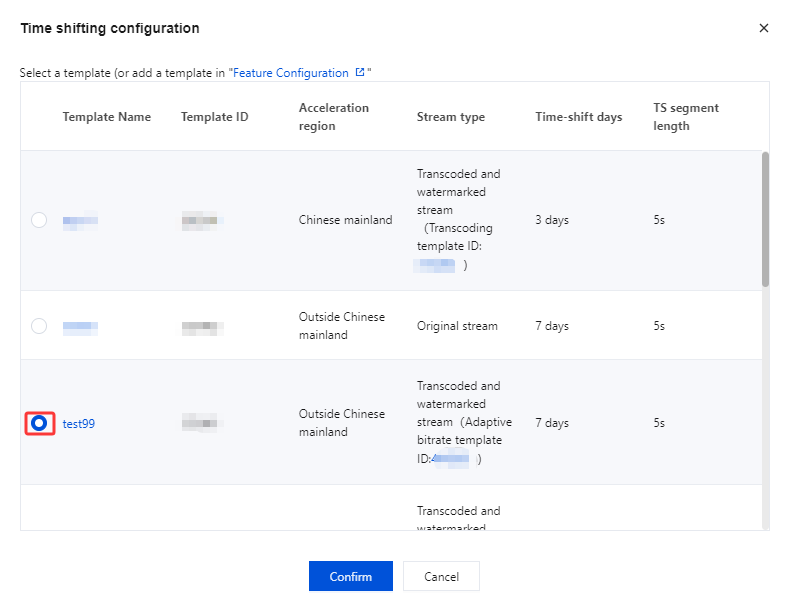Viewport: 790px width, 612px height.
Task: Select the radio button for the Original stream template
Action: [x=39, y=326]
